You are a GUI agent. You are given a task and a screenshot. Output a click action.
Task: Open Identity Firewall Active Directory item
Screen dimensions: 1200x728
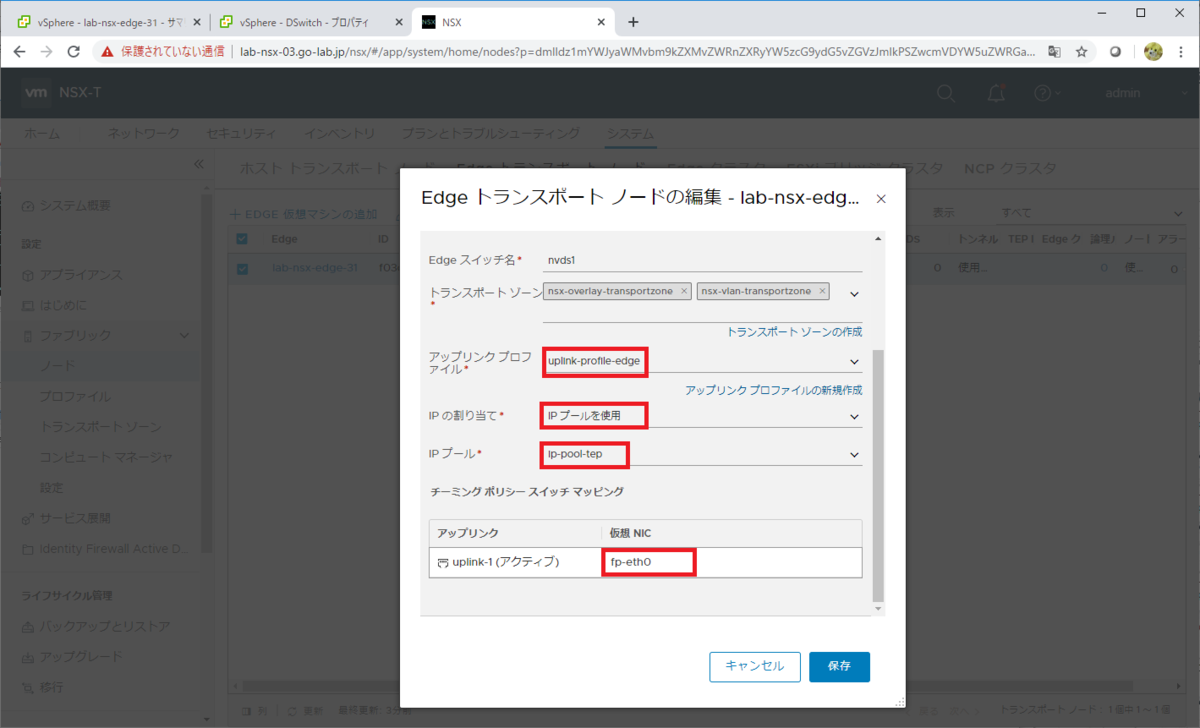[x=107, y=549]
